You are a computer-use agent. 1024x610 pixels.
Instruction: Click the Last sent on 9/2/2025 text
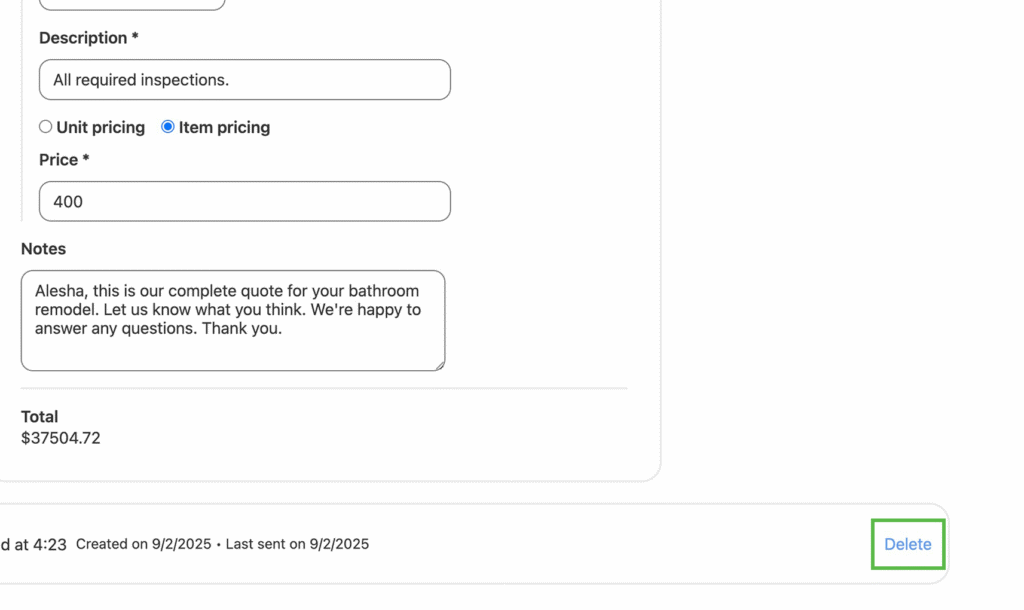click(x=297, y=544)
